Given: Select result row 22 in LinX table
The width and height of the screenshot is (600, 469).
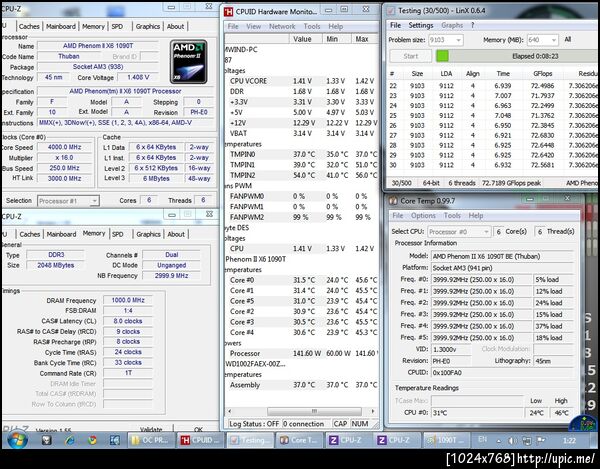Looking at the screenshot, I should click(x=492, y=86).
